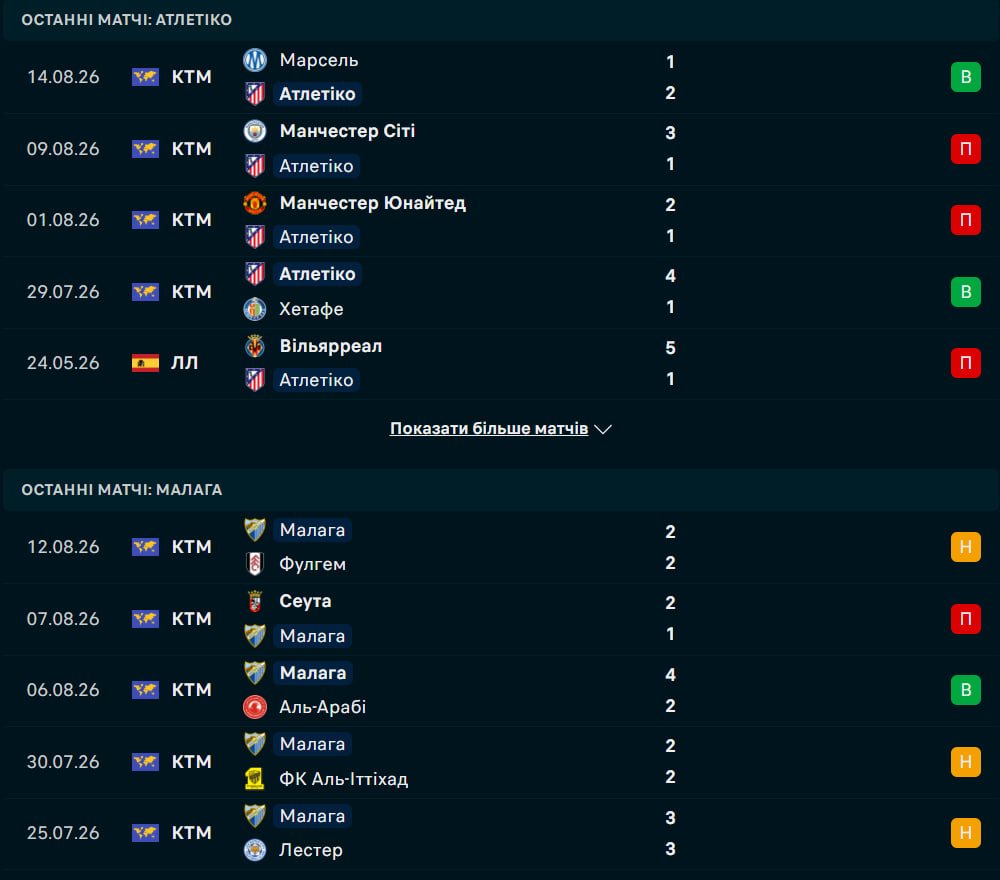Click the Getafe club crest icon

tap(254, 309)
